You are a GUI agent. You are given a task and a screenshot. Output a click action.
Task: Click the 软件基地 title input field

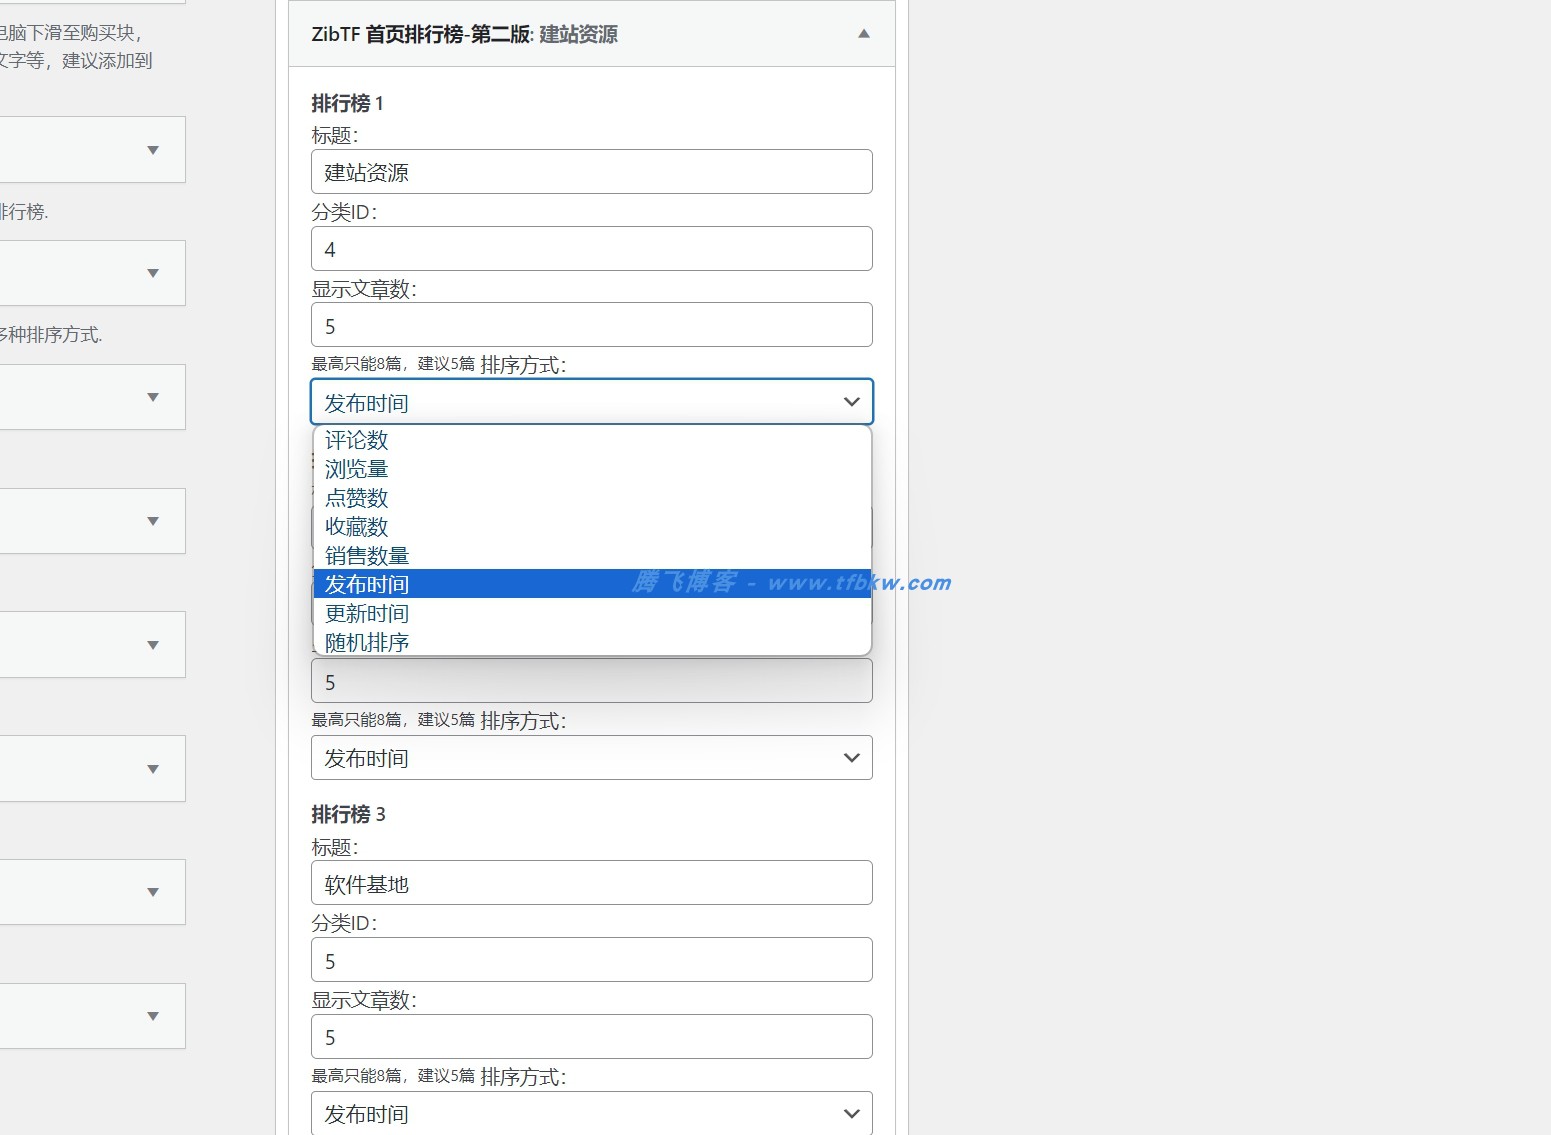coord(591,883)
